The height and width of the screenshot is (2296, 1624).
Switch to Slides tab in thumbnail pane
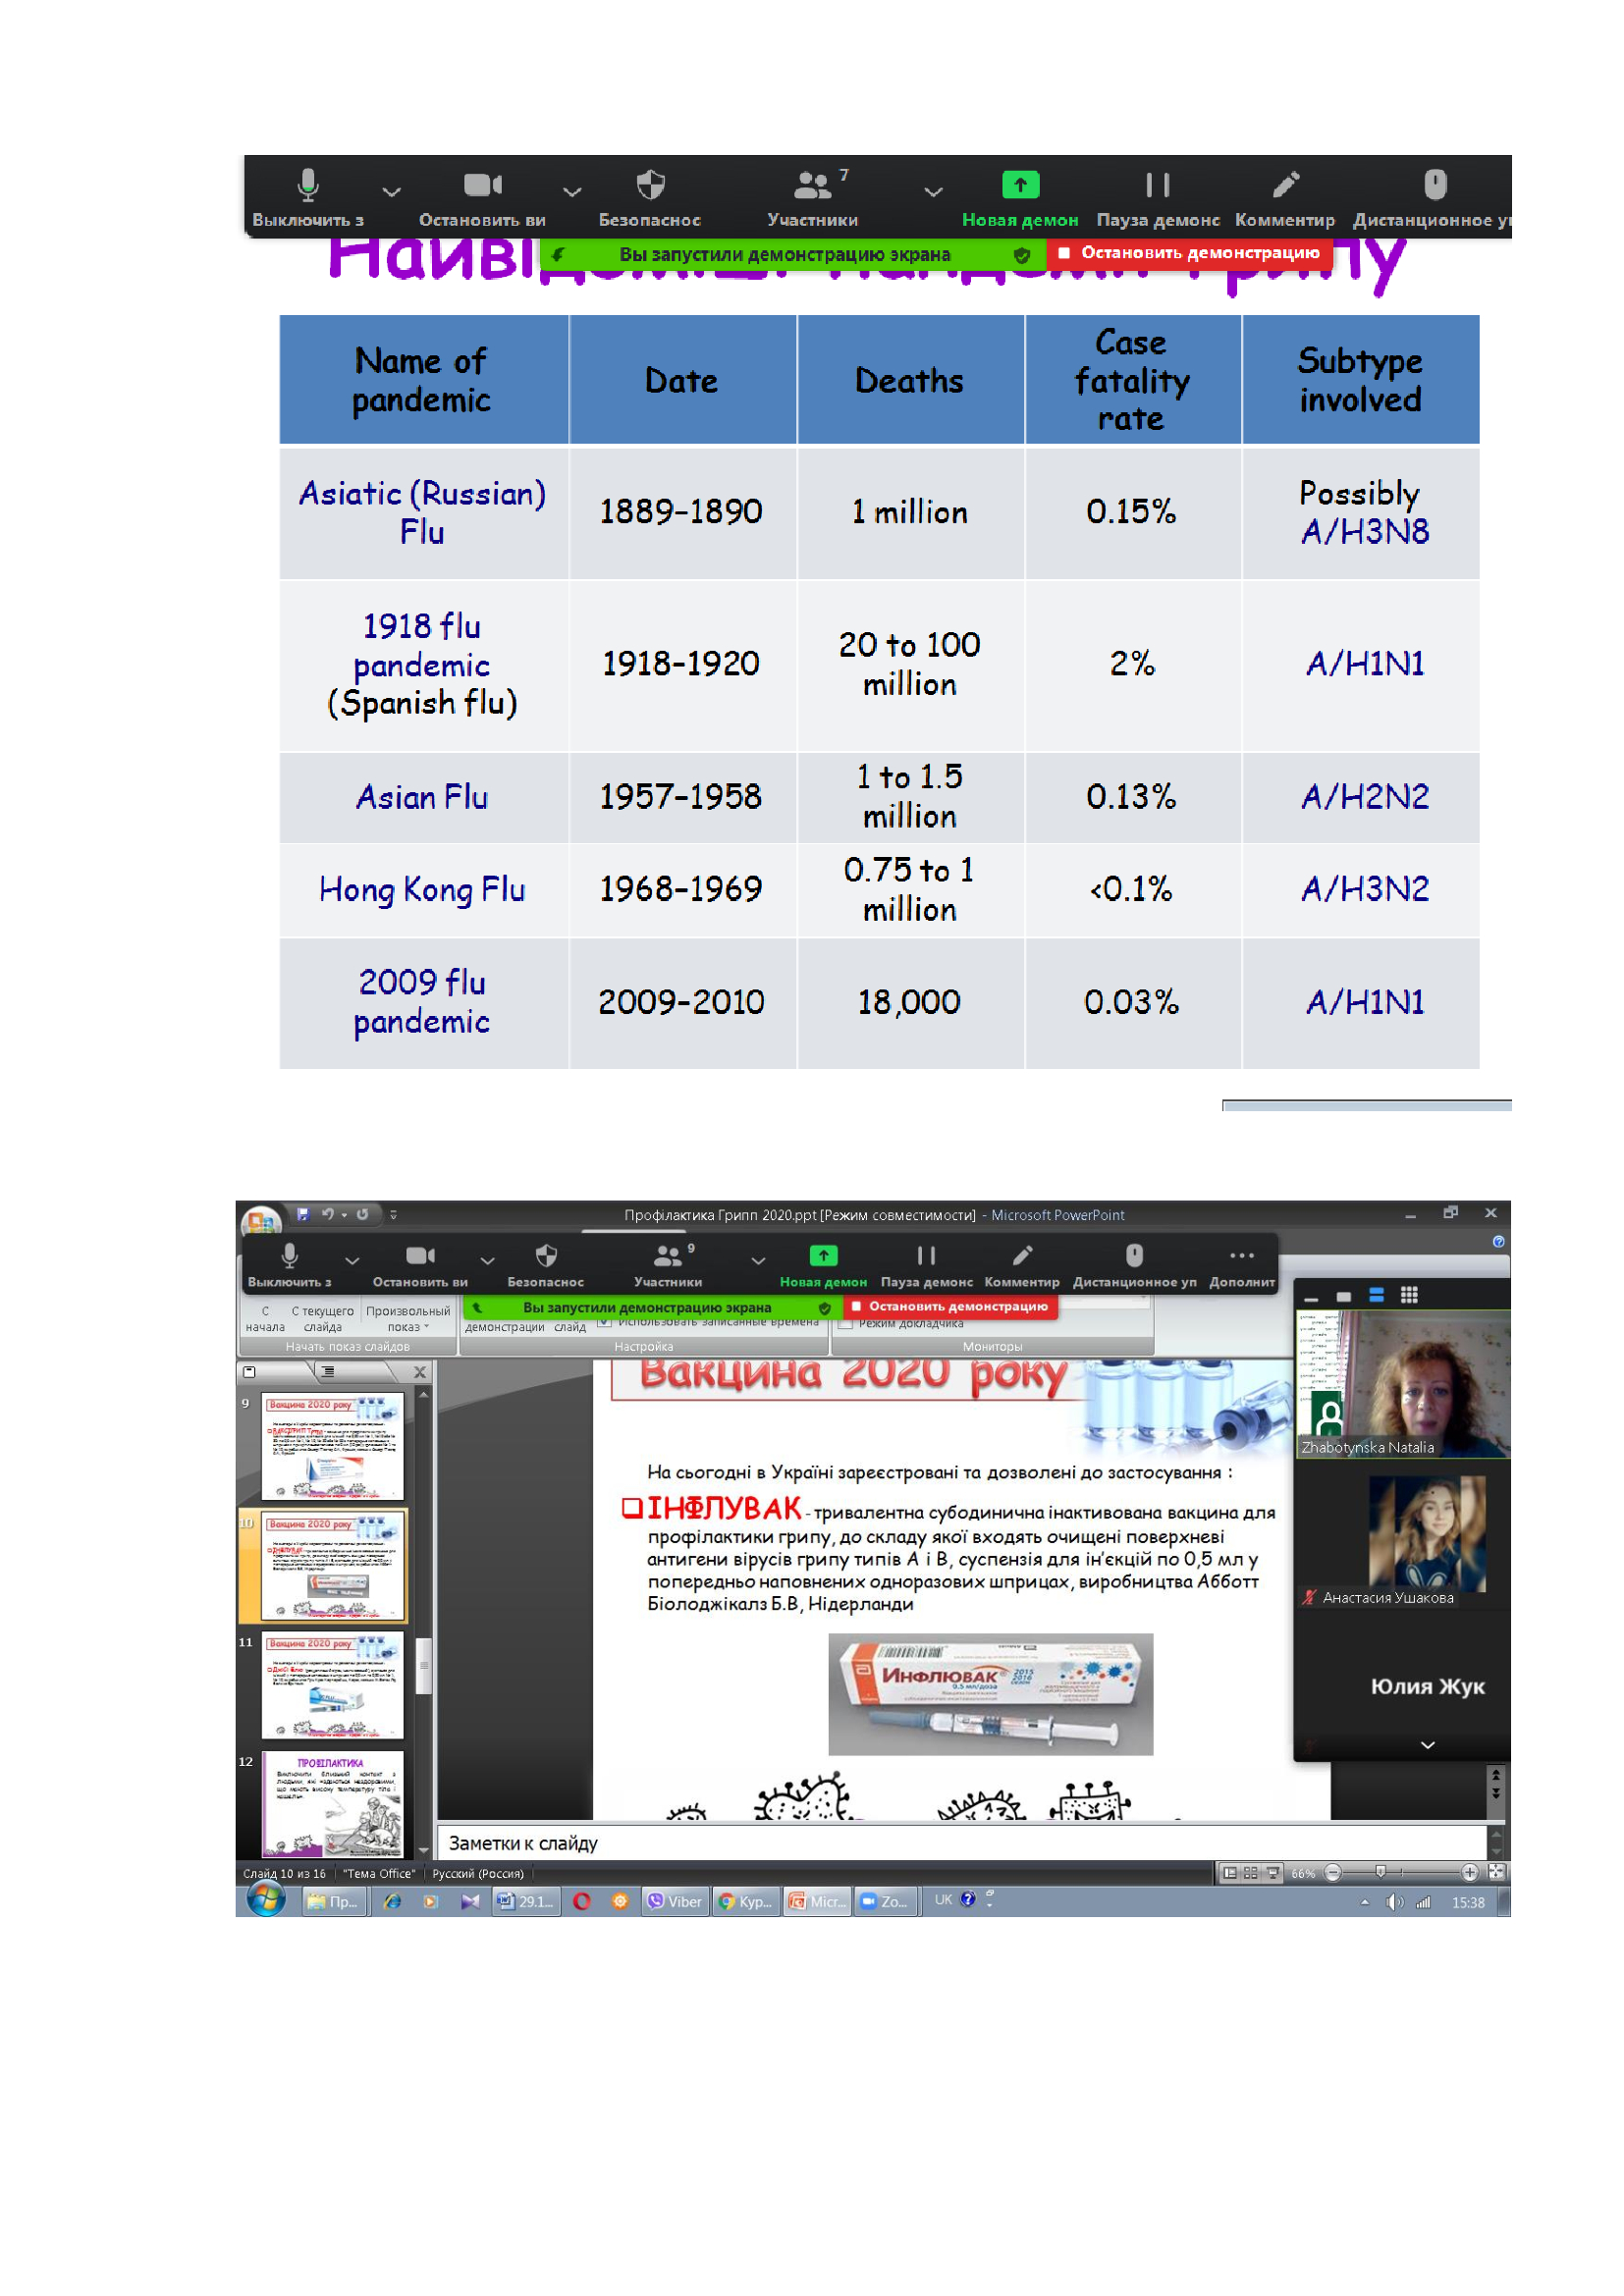coord(249,1373)
